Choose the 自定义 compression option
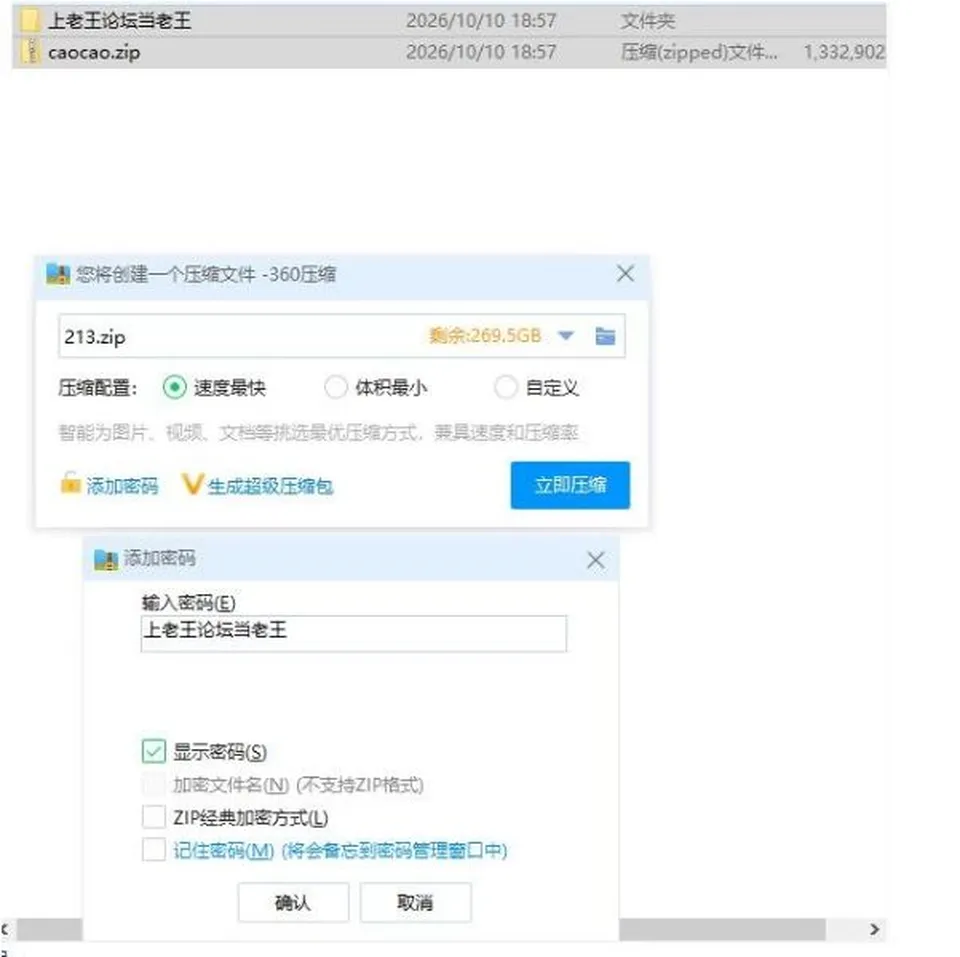This screenshot has height=957, width=960. coord(506,387)
